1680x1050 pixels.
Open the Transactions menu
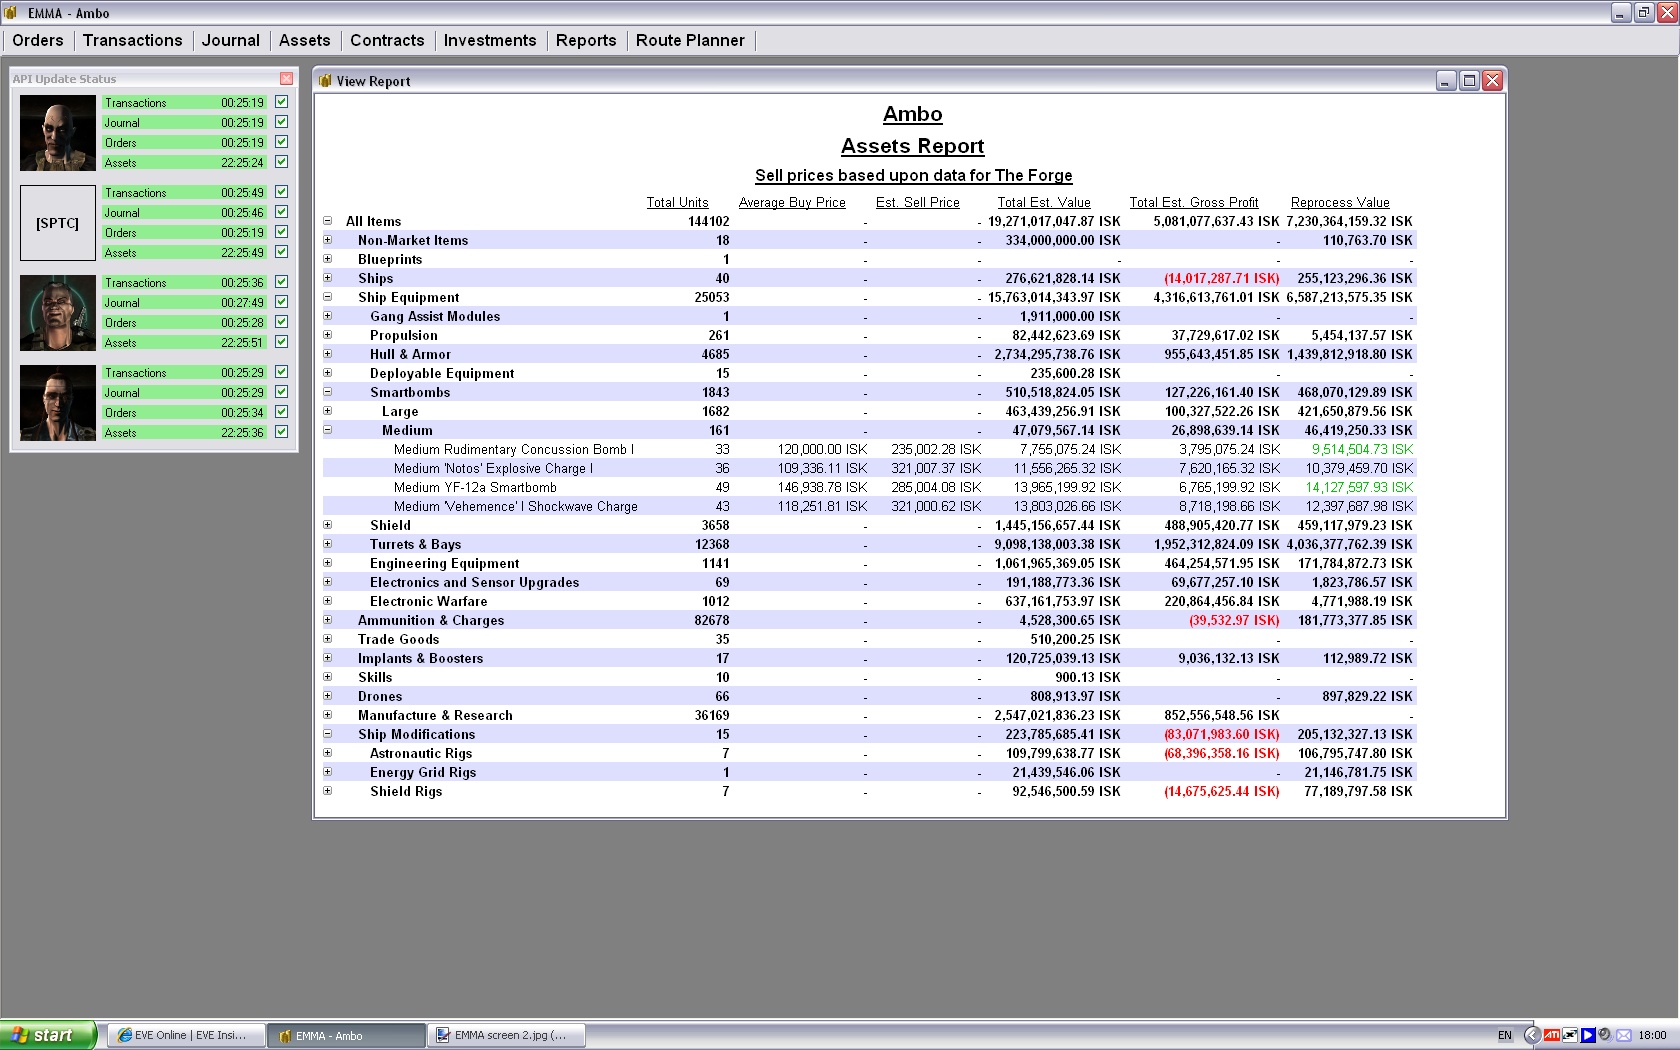(x=133, y=40)
